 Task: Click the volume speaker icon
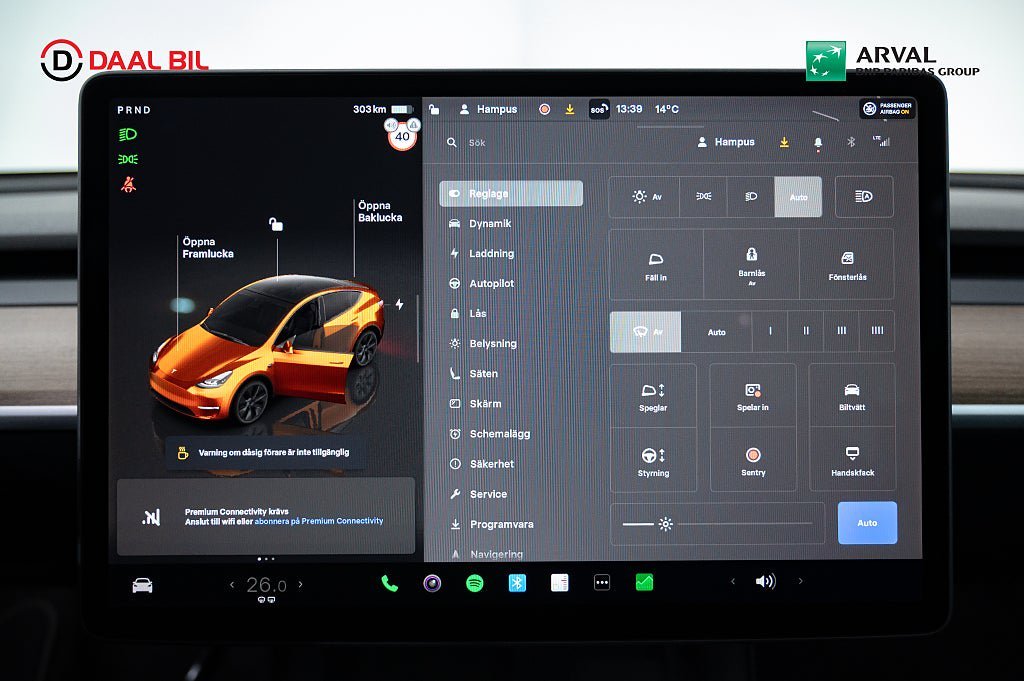(765, 581)
